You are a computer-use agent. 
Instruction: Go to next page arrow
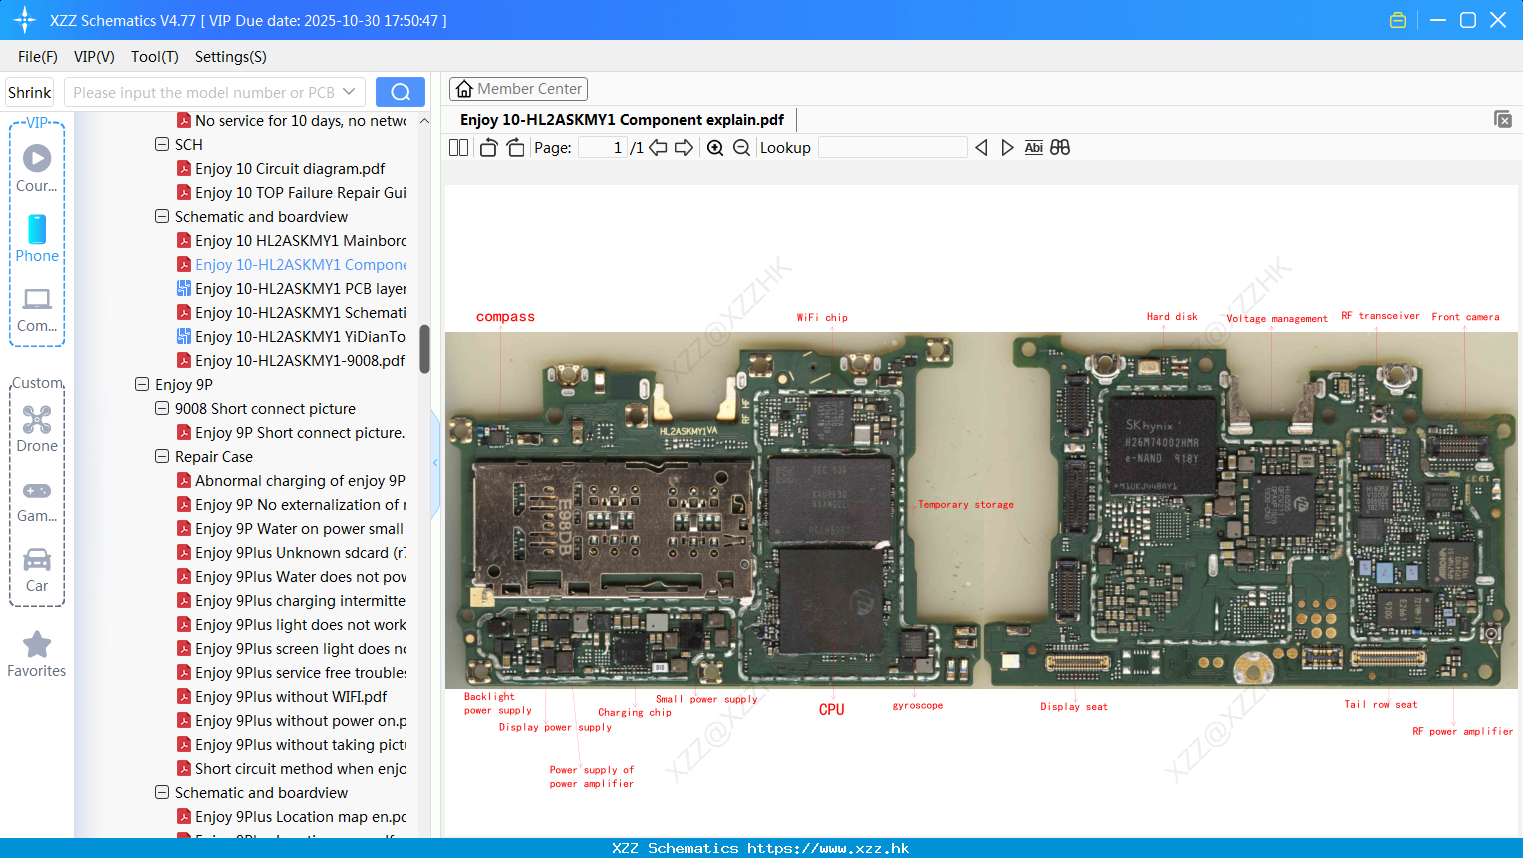(x=684, y=148)
